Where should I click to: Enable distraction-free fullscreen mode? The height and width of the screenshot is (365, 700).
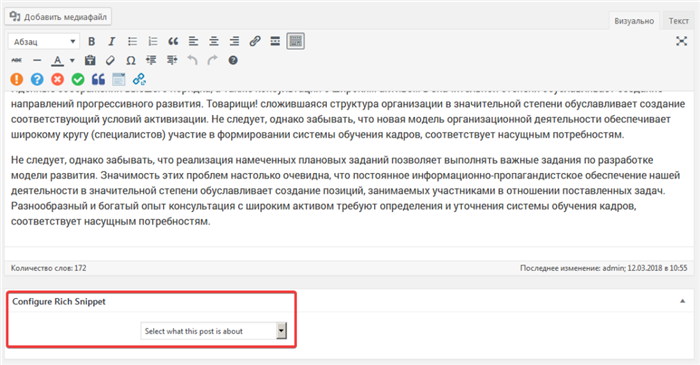click(681, 41)
